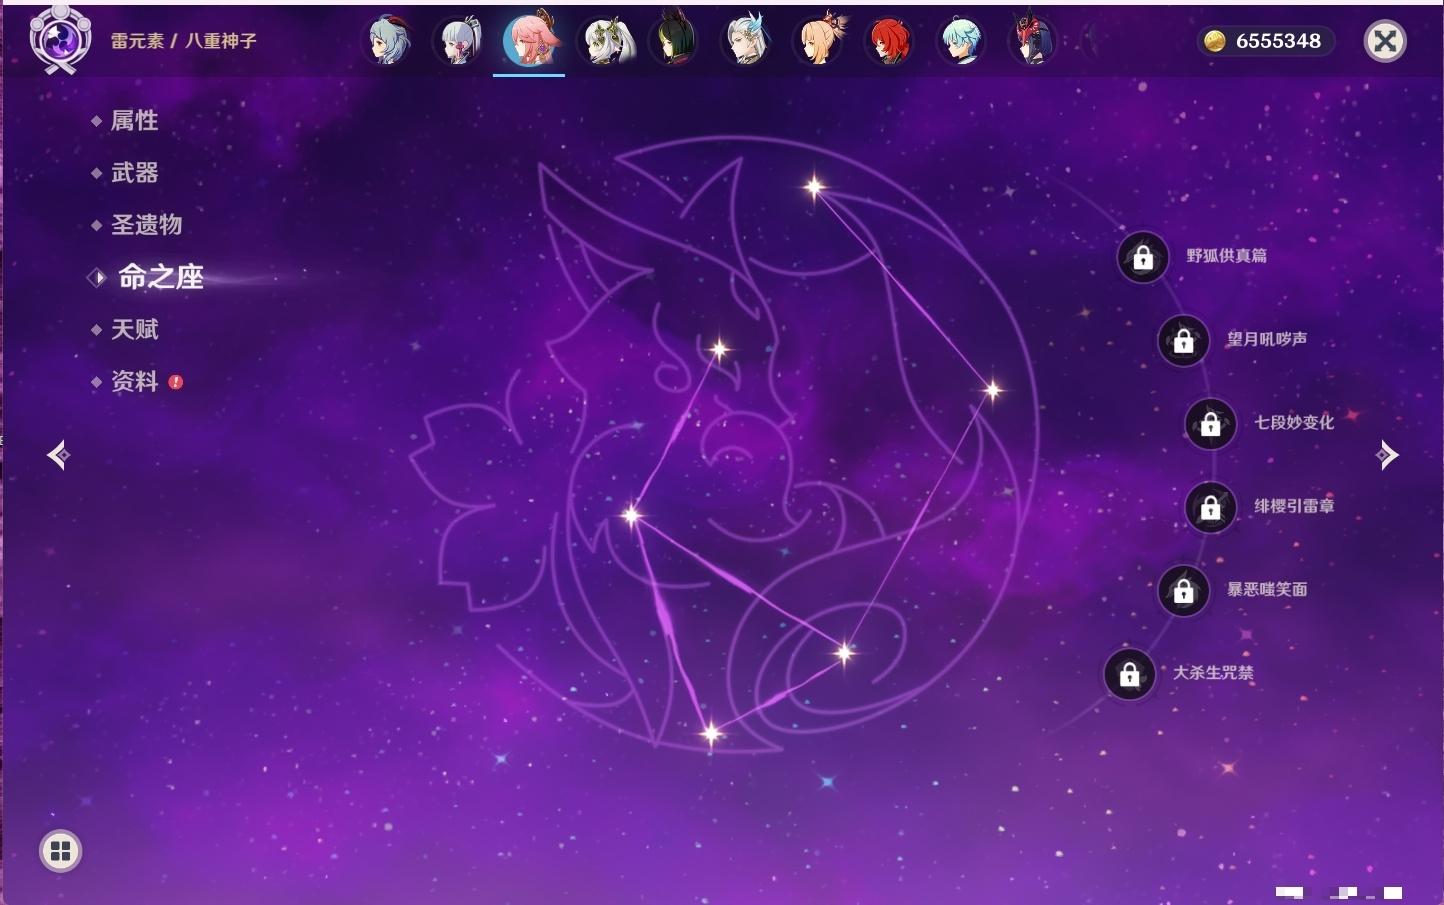Screen dimensions: 1444x905
Task: Choose Nahida's white-haired avatar
Action: point(604,41)
